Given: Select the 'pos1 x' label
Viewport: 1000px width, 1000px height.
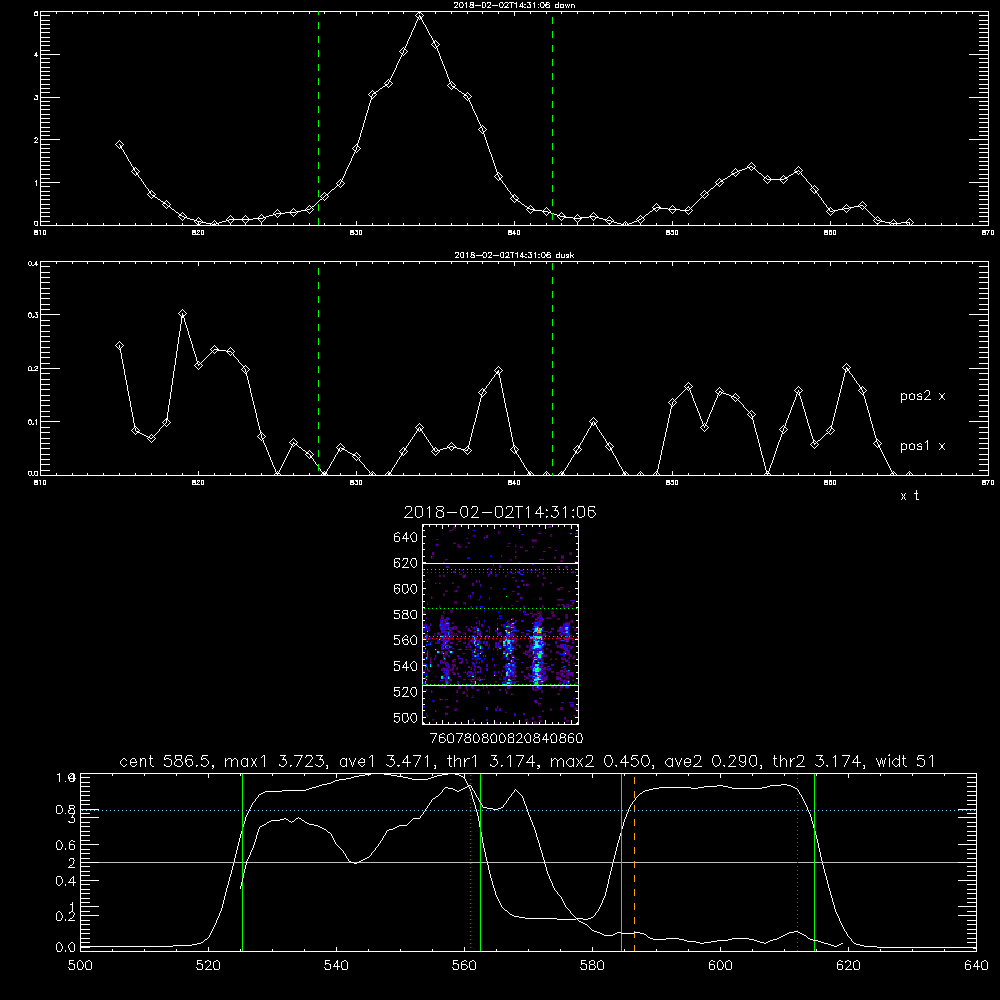Looking at the screenshot, I should [x=922, y=446].
